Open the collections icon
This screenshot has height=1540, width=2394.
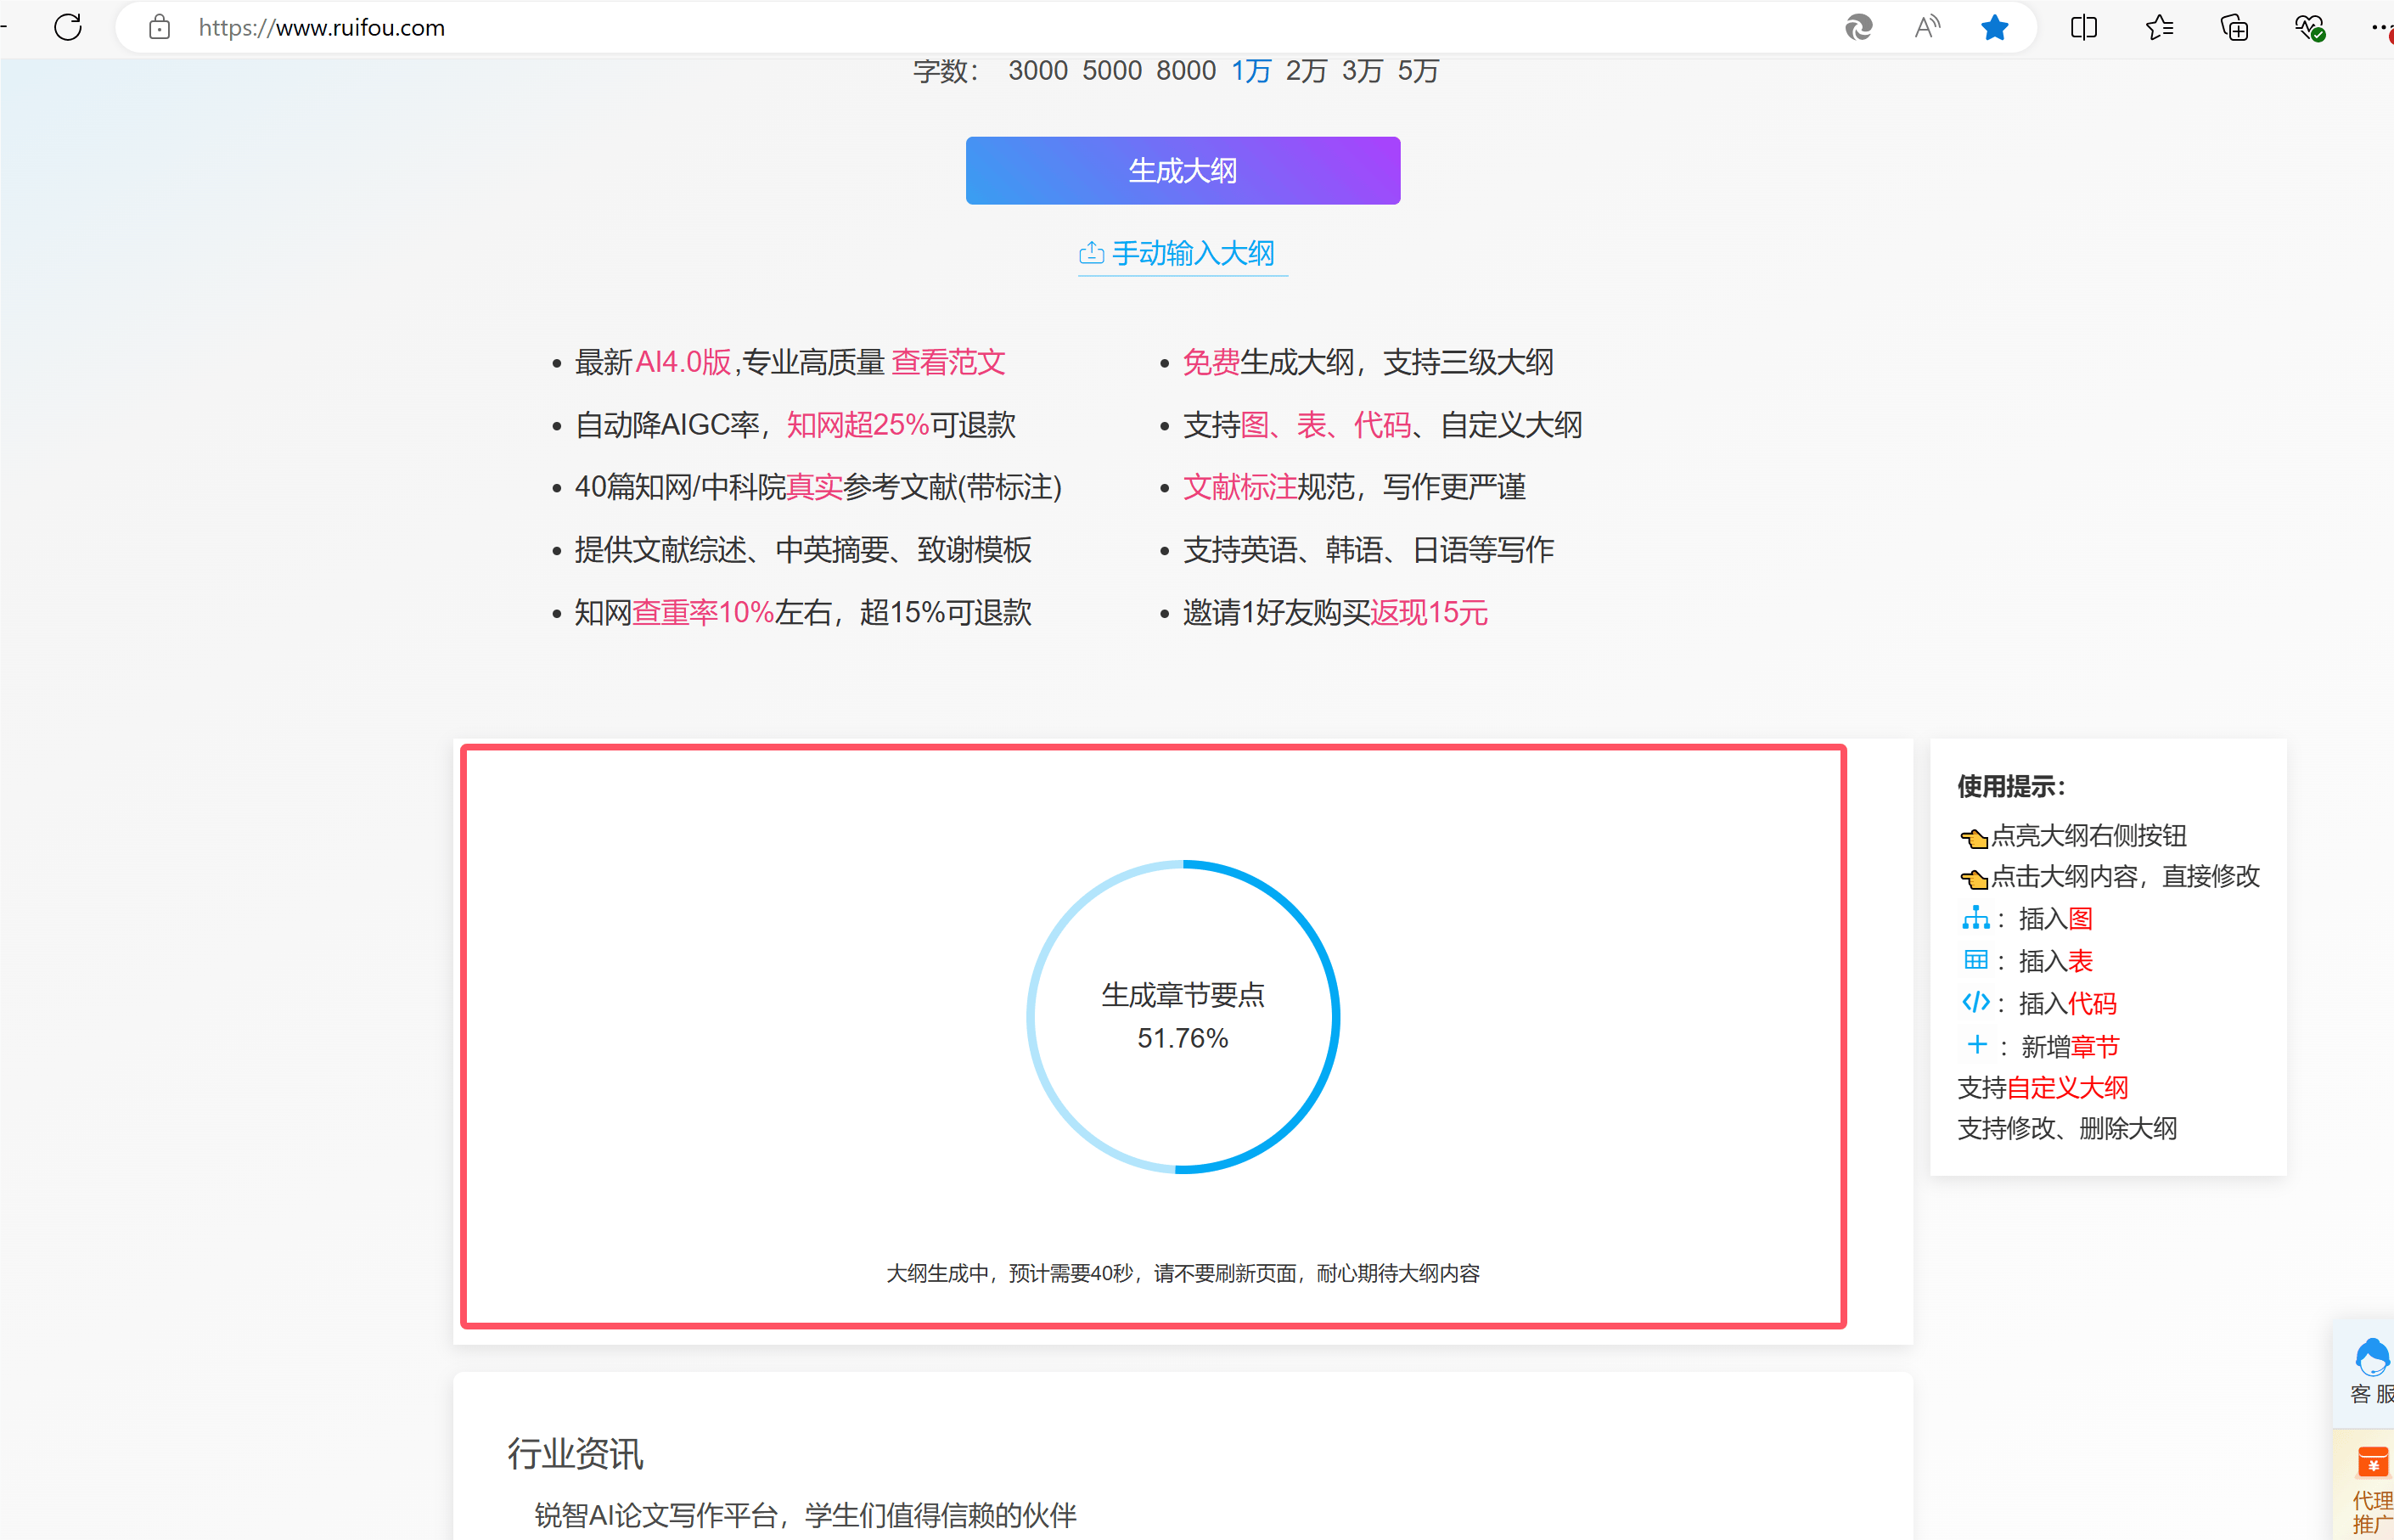coord(2234,27)
